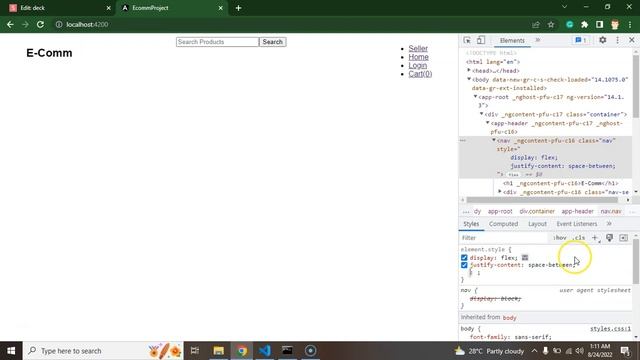The height and width of the screenshot is (360, 640).
Task: Open the Login link
Action: click(418, 65)
